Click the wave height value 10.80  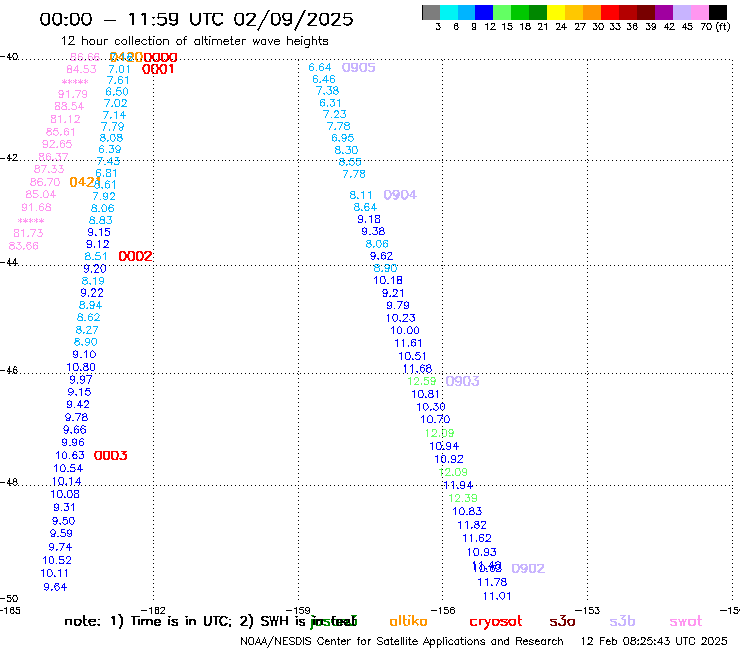(x=81, y=368)
